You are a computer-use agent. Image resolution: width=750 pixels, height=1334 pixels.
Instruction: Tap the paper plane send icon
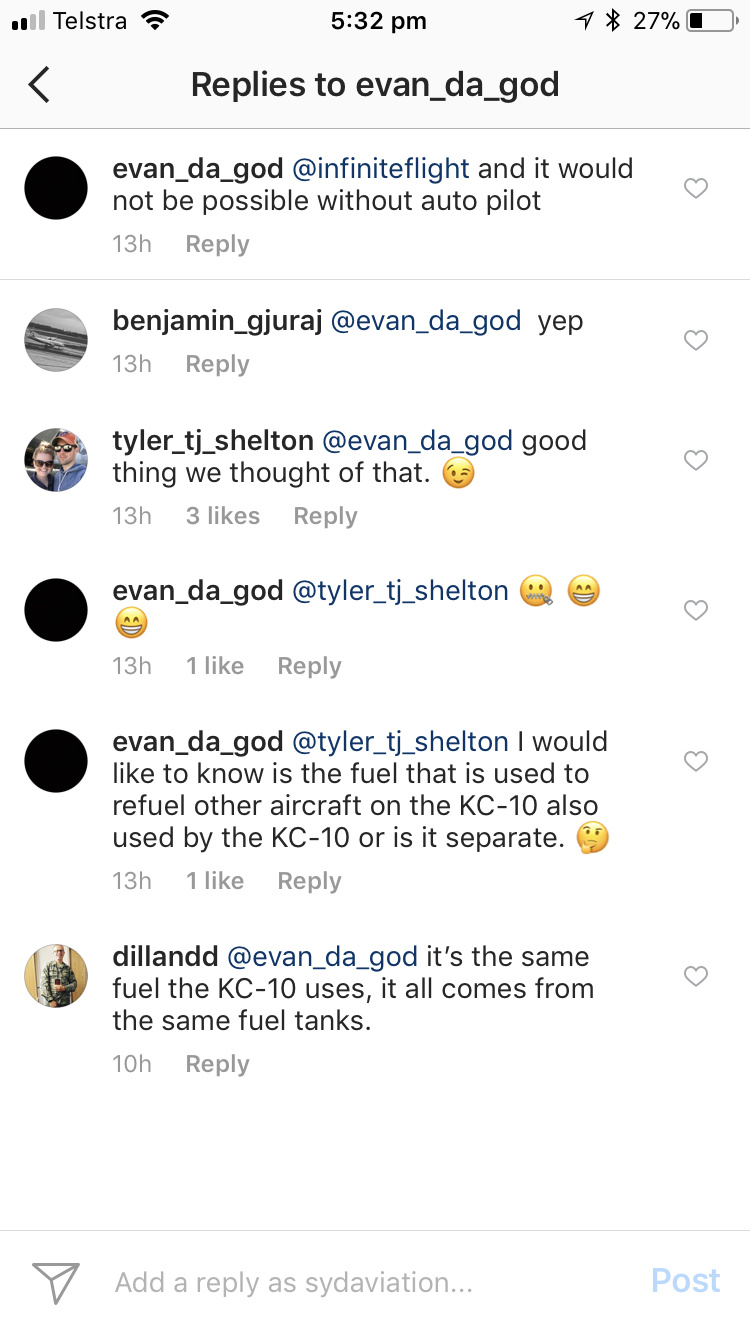[55, 1282]
